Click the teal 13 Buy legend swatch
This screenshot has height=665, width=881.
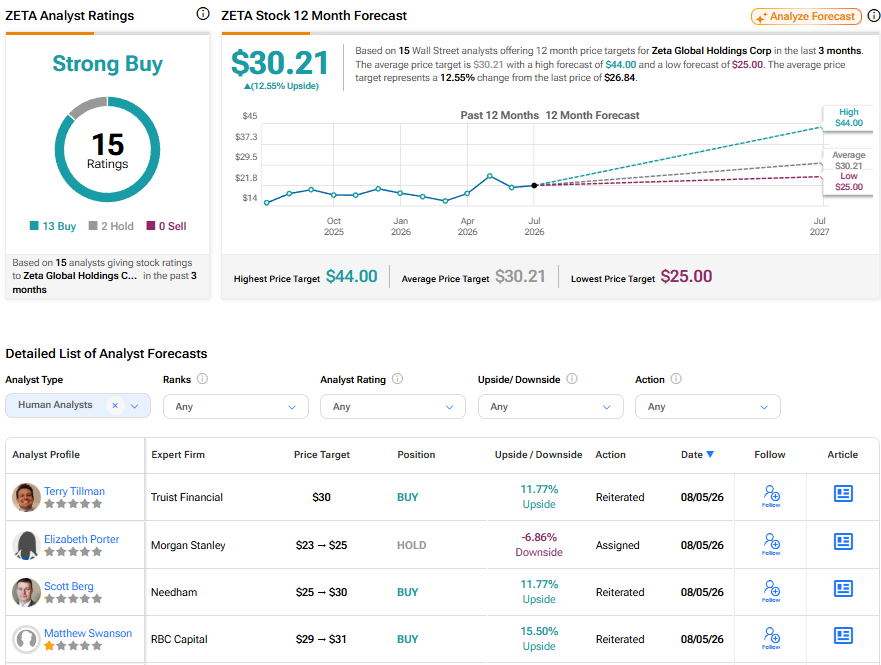coord(34,226)
